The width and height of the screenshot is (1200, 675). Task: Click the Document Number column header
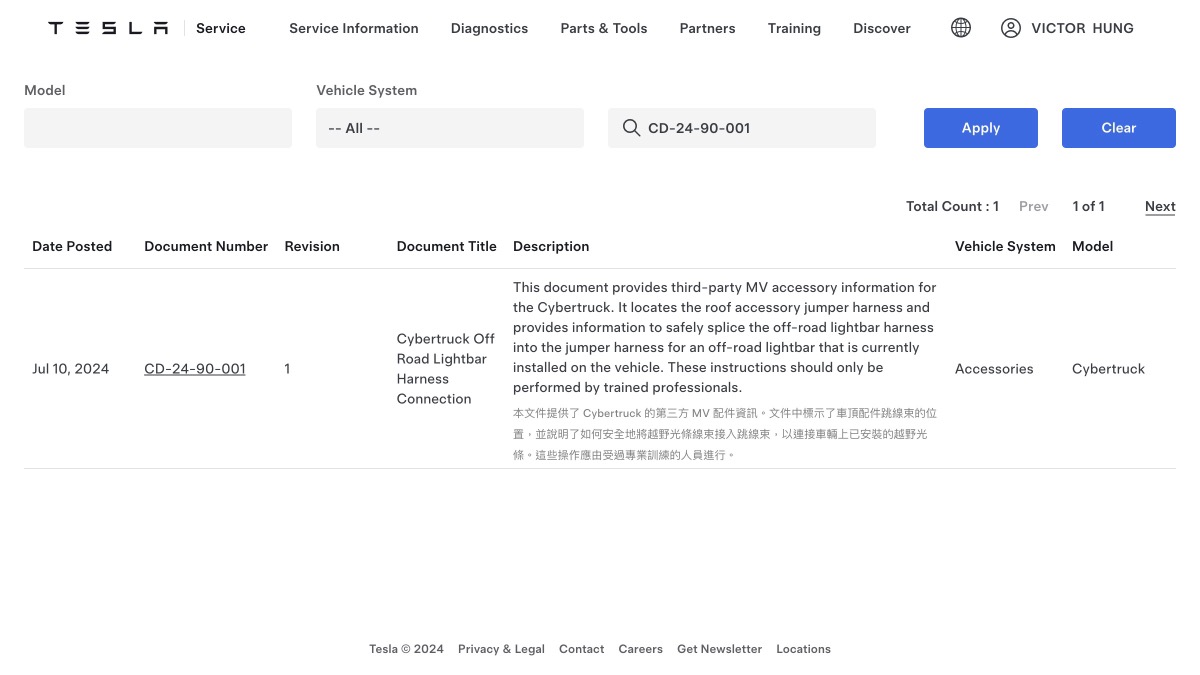coord(206,246)
